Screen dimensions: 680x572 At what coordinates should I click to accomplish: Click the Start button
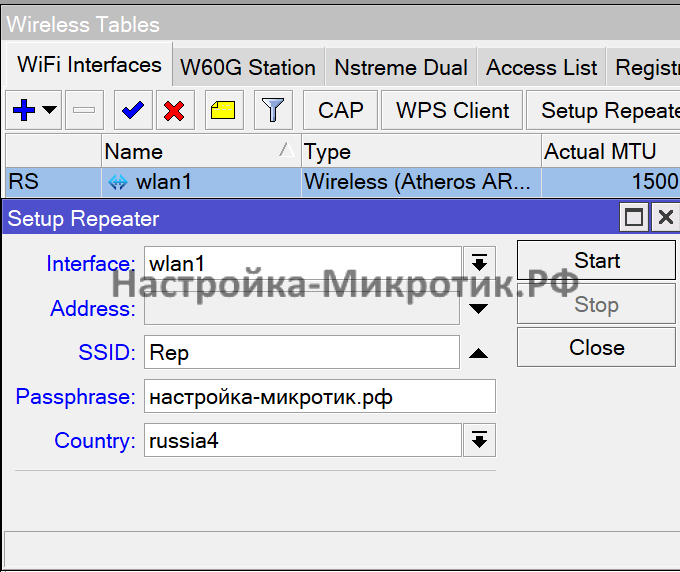tap(596, 260)
